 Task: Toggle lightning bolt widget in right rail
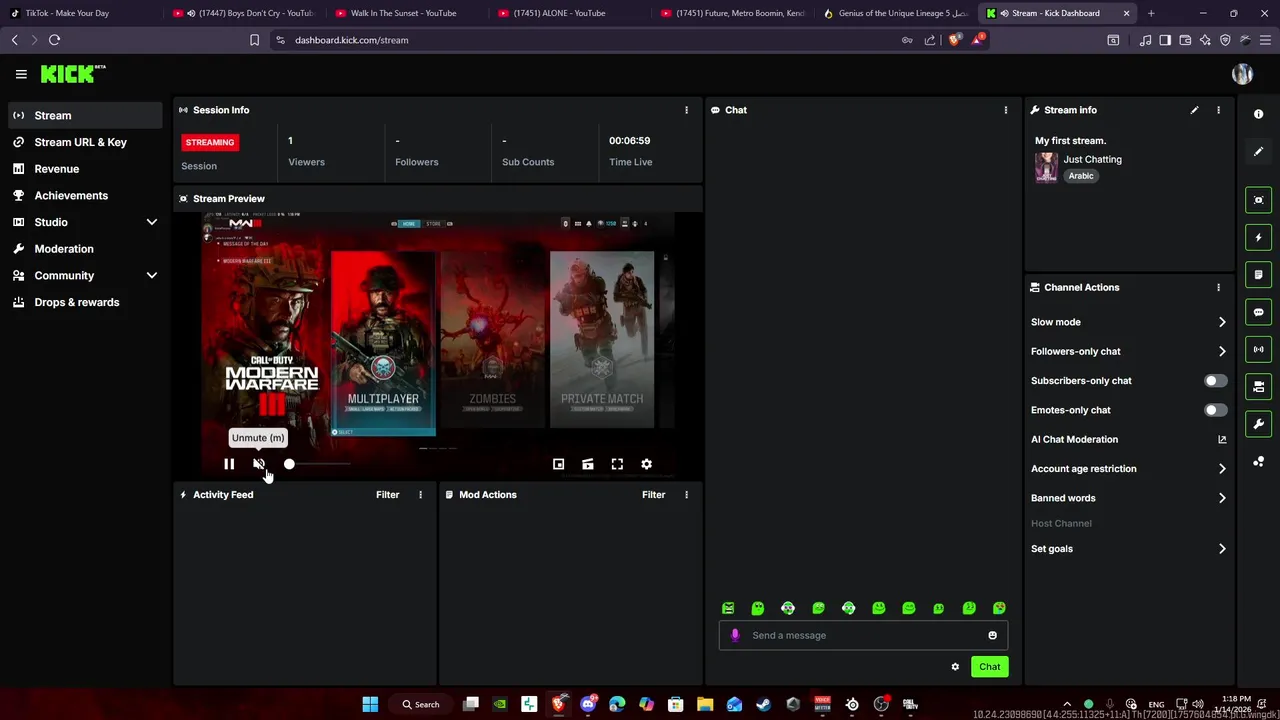click(1259, 237)
